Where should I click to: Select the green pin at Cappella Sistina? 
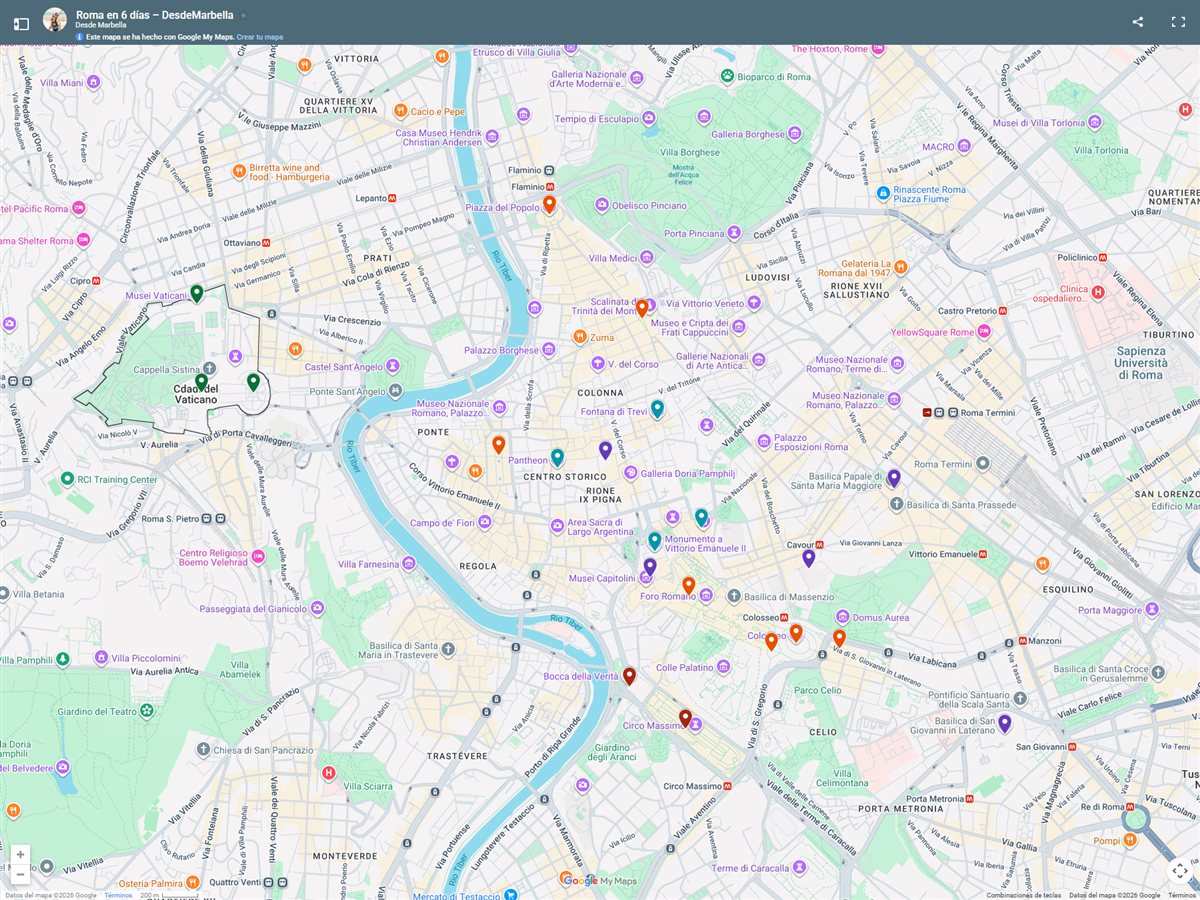(201, 381)
